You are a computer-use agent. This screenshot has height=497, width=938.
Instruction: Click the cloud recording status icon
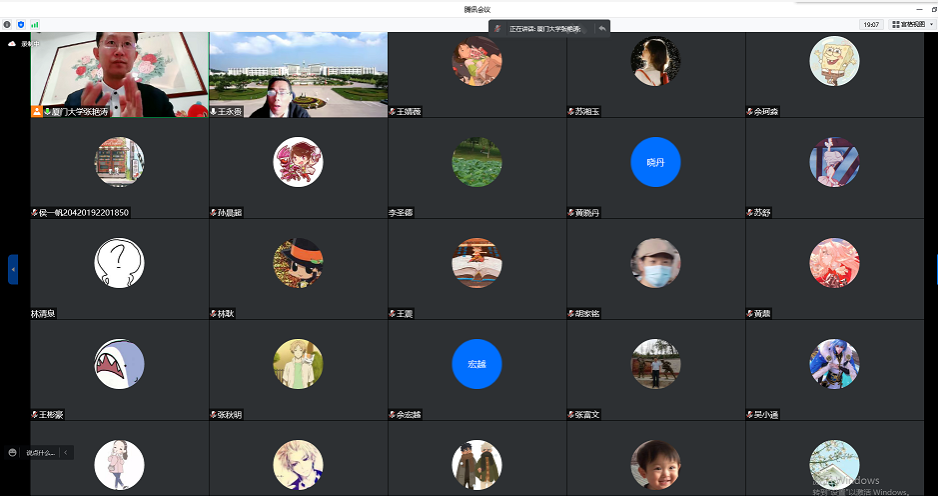pyautogui.click(x=12, y=43)
